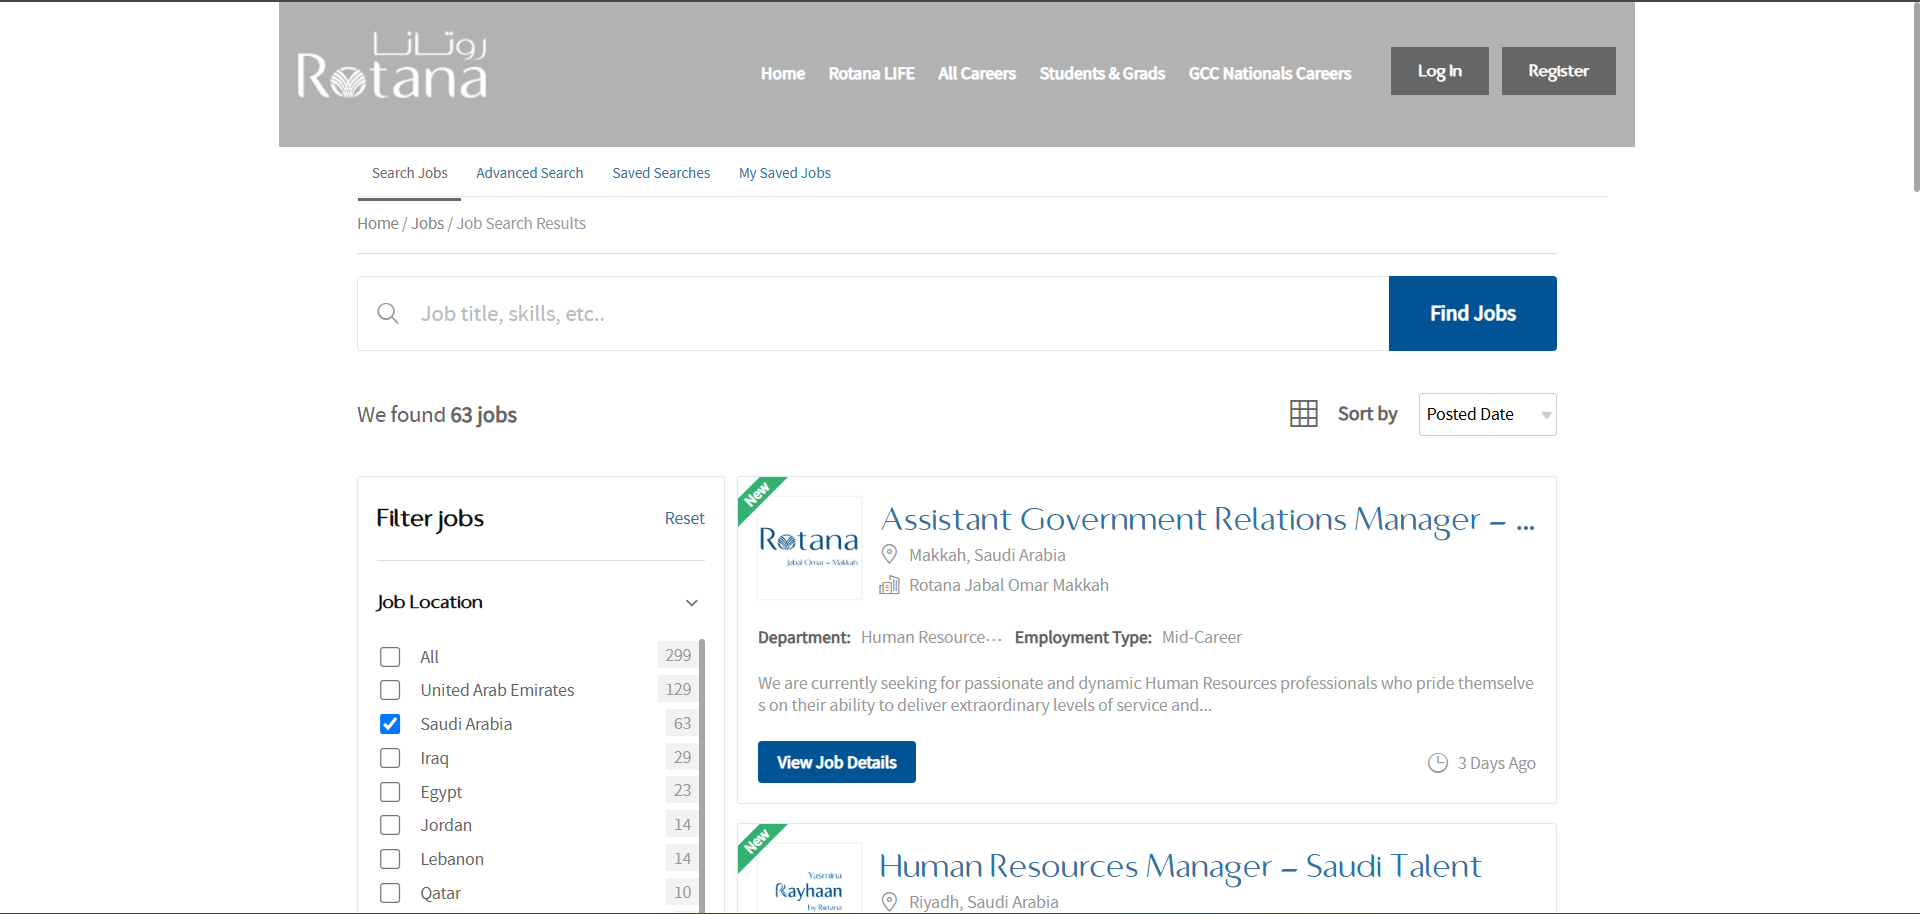This screenshot has height=914, width=1920.
Task: Click the Find Jobs button
Action: pos(1472,313)
